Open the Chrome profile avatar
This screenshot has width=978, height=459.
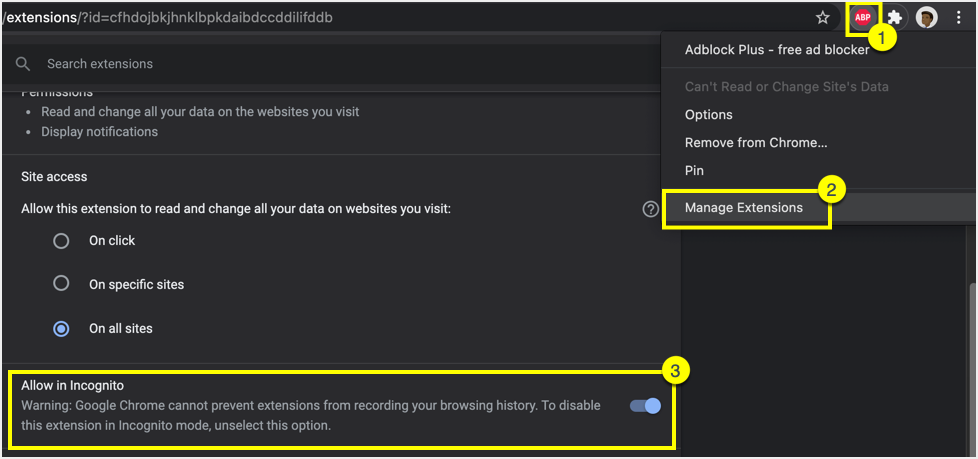(927, 18)
